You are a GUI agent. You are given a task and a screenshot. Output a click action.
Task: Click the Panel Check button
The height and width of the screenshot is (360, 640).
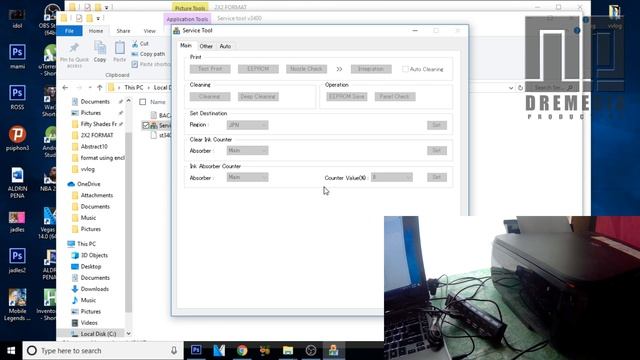coord(395,97)
